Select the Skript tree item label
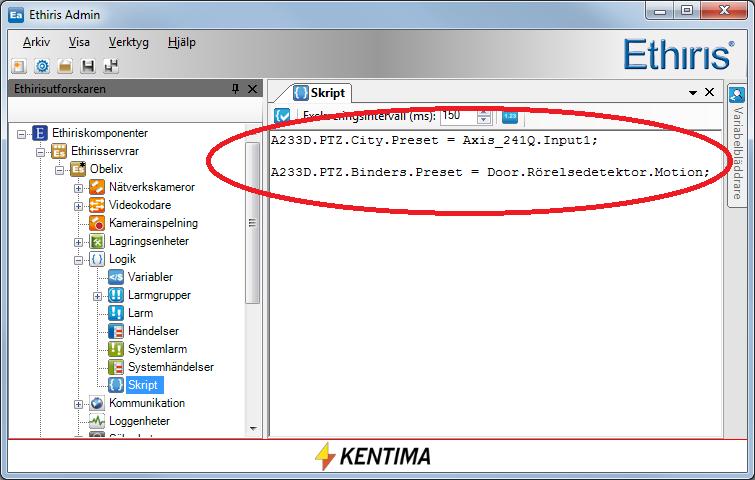Viewport: 755px width, 480px height. point(143,385)
